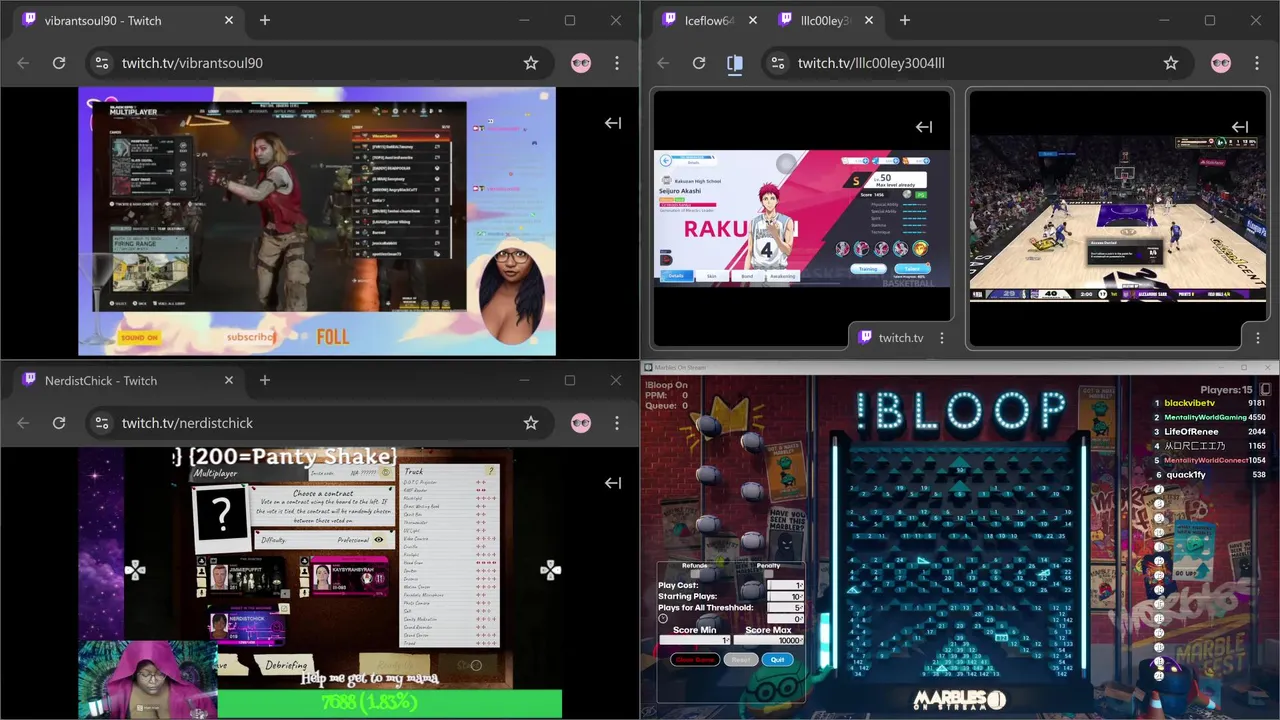Image resolution: width=1280 pixels, height=720 pixels.
Task: Click the split view icon in the toolbar
Action: click(x=735, y=63)
